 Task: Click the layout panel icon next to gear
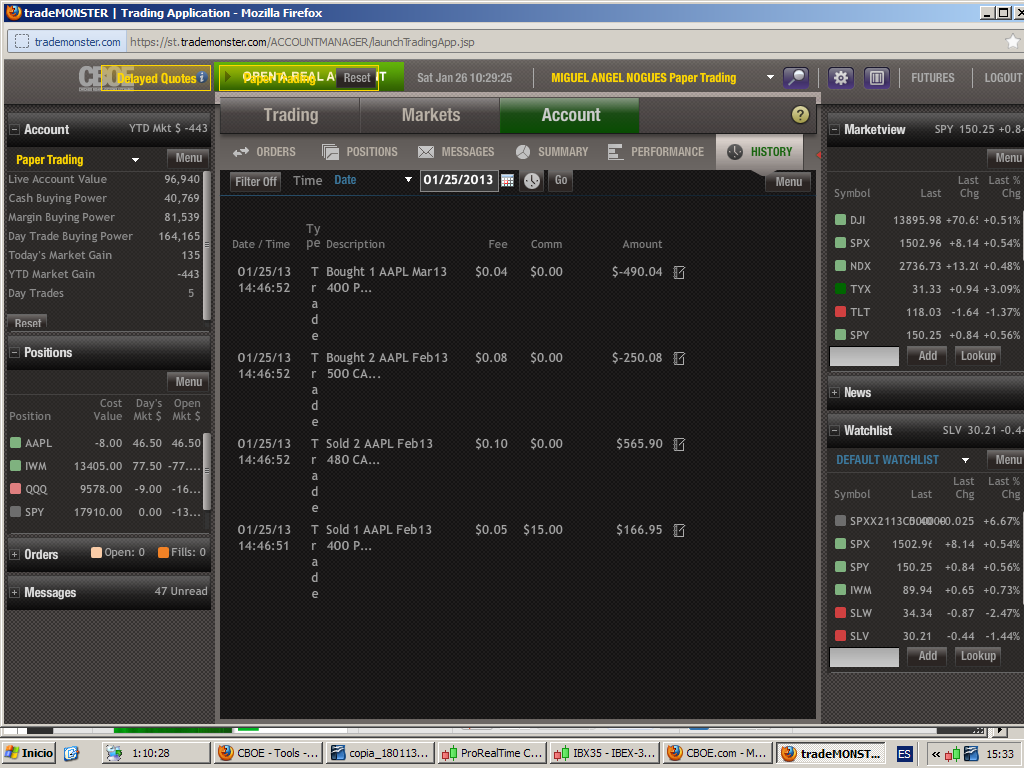(876, 78)
